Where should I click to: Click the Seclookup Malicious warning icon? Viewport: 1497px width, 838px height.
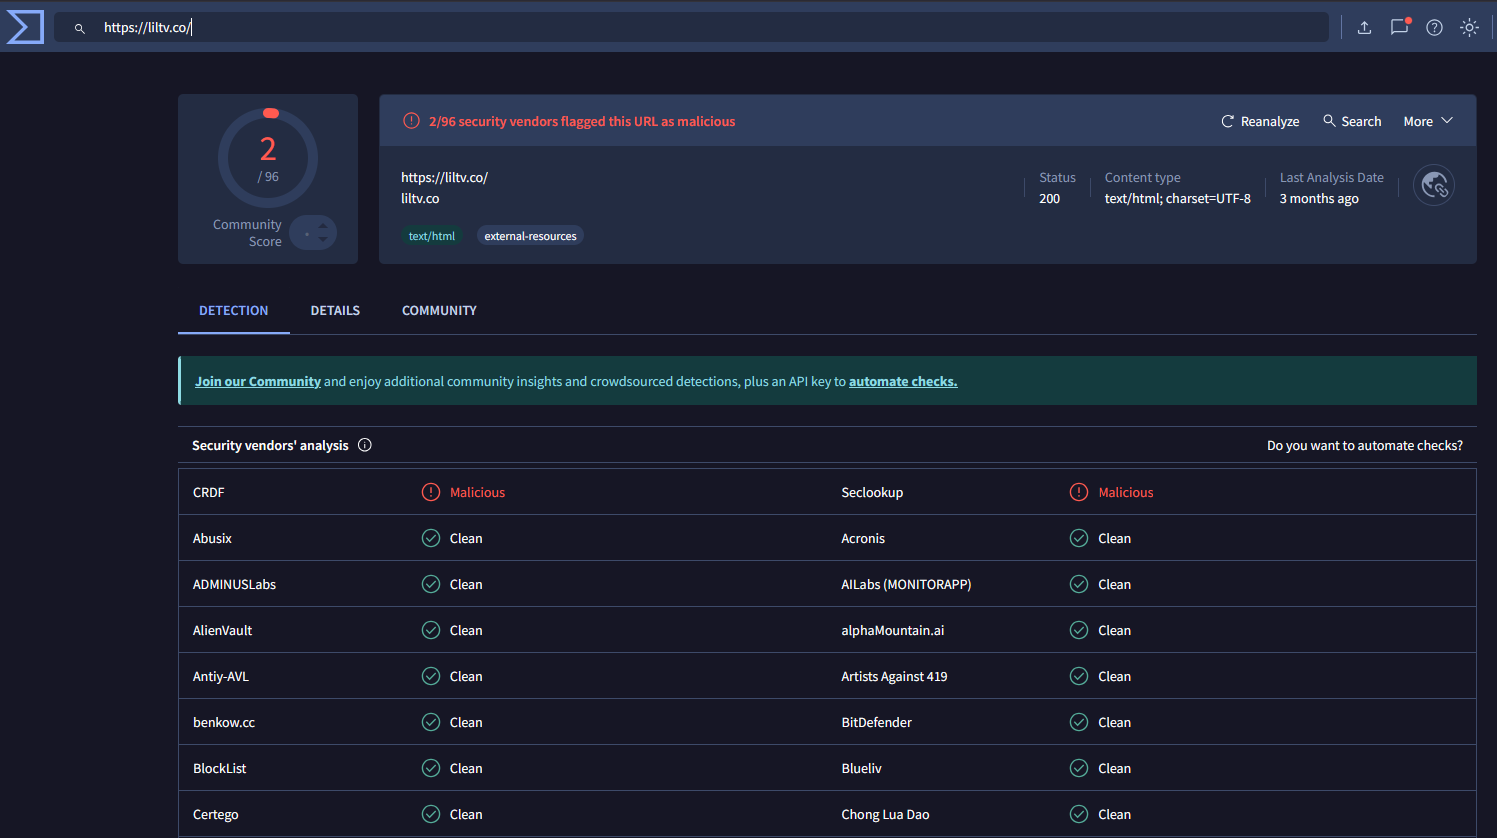[1079, 492]
